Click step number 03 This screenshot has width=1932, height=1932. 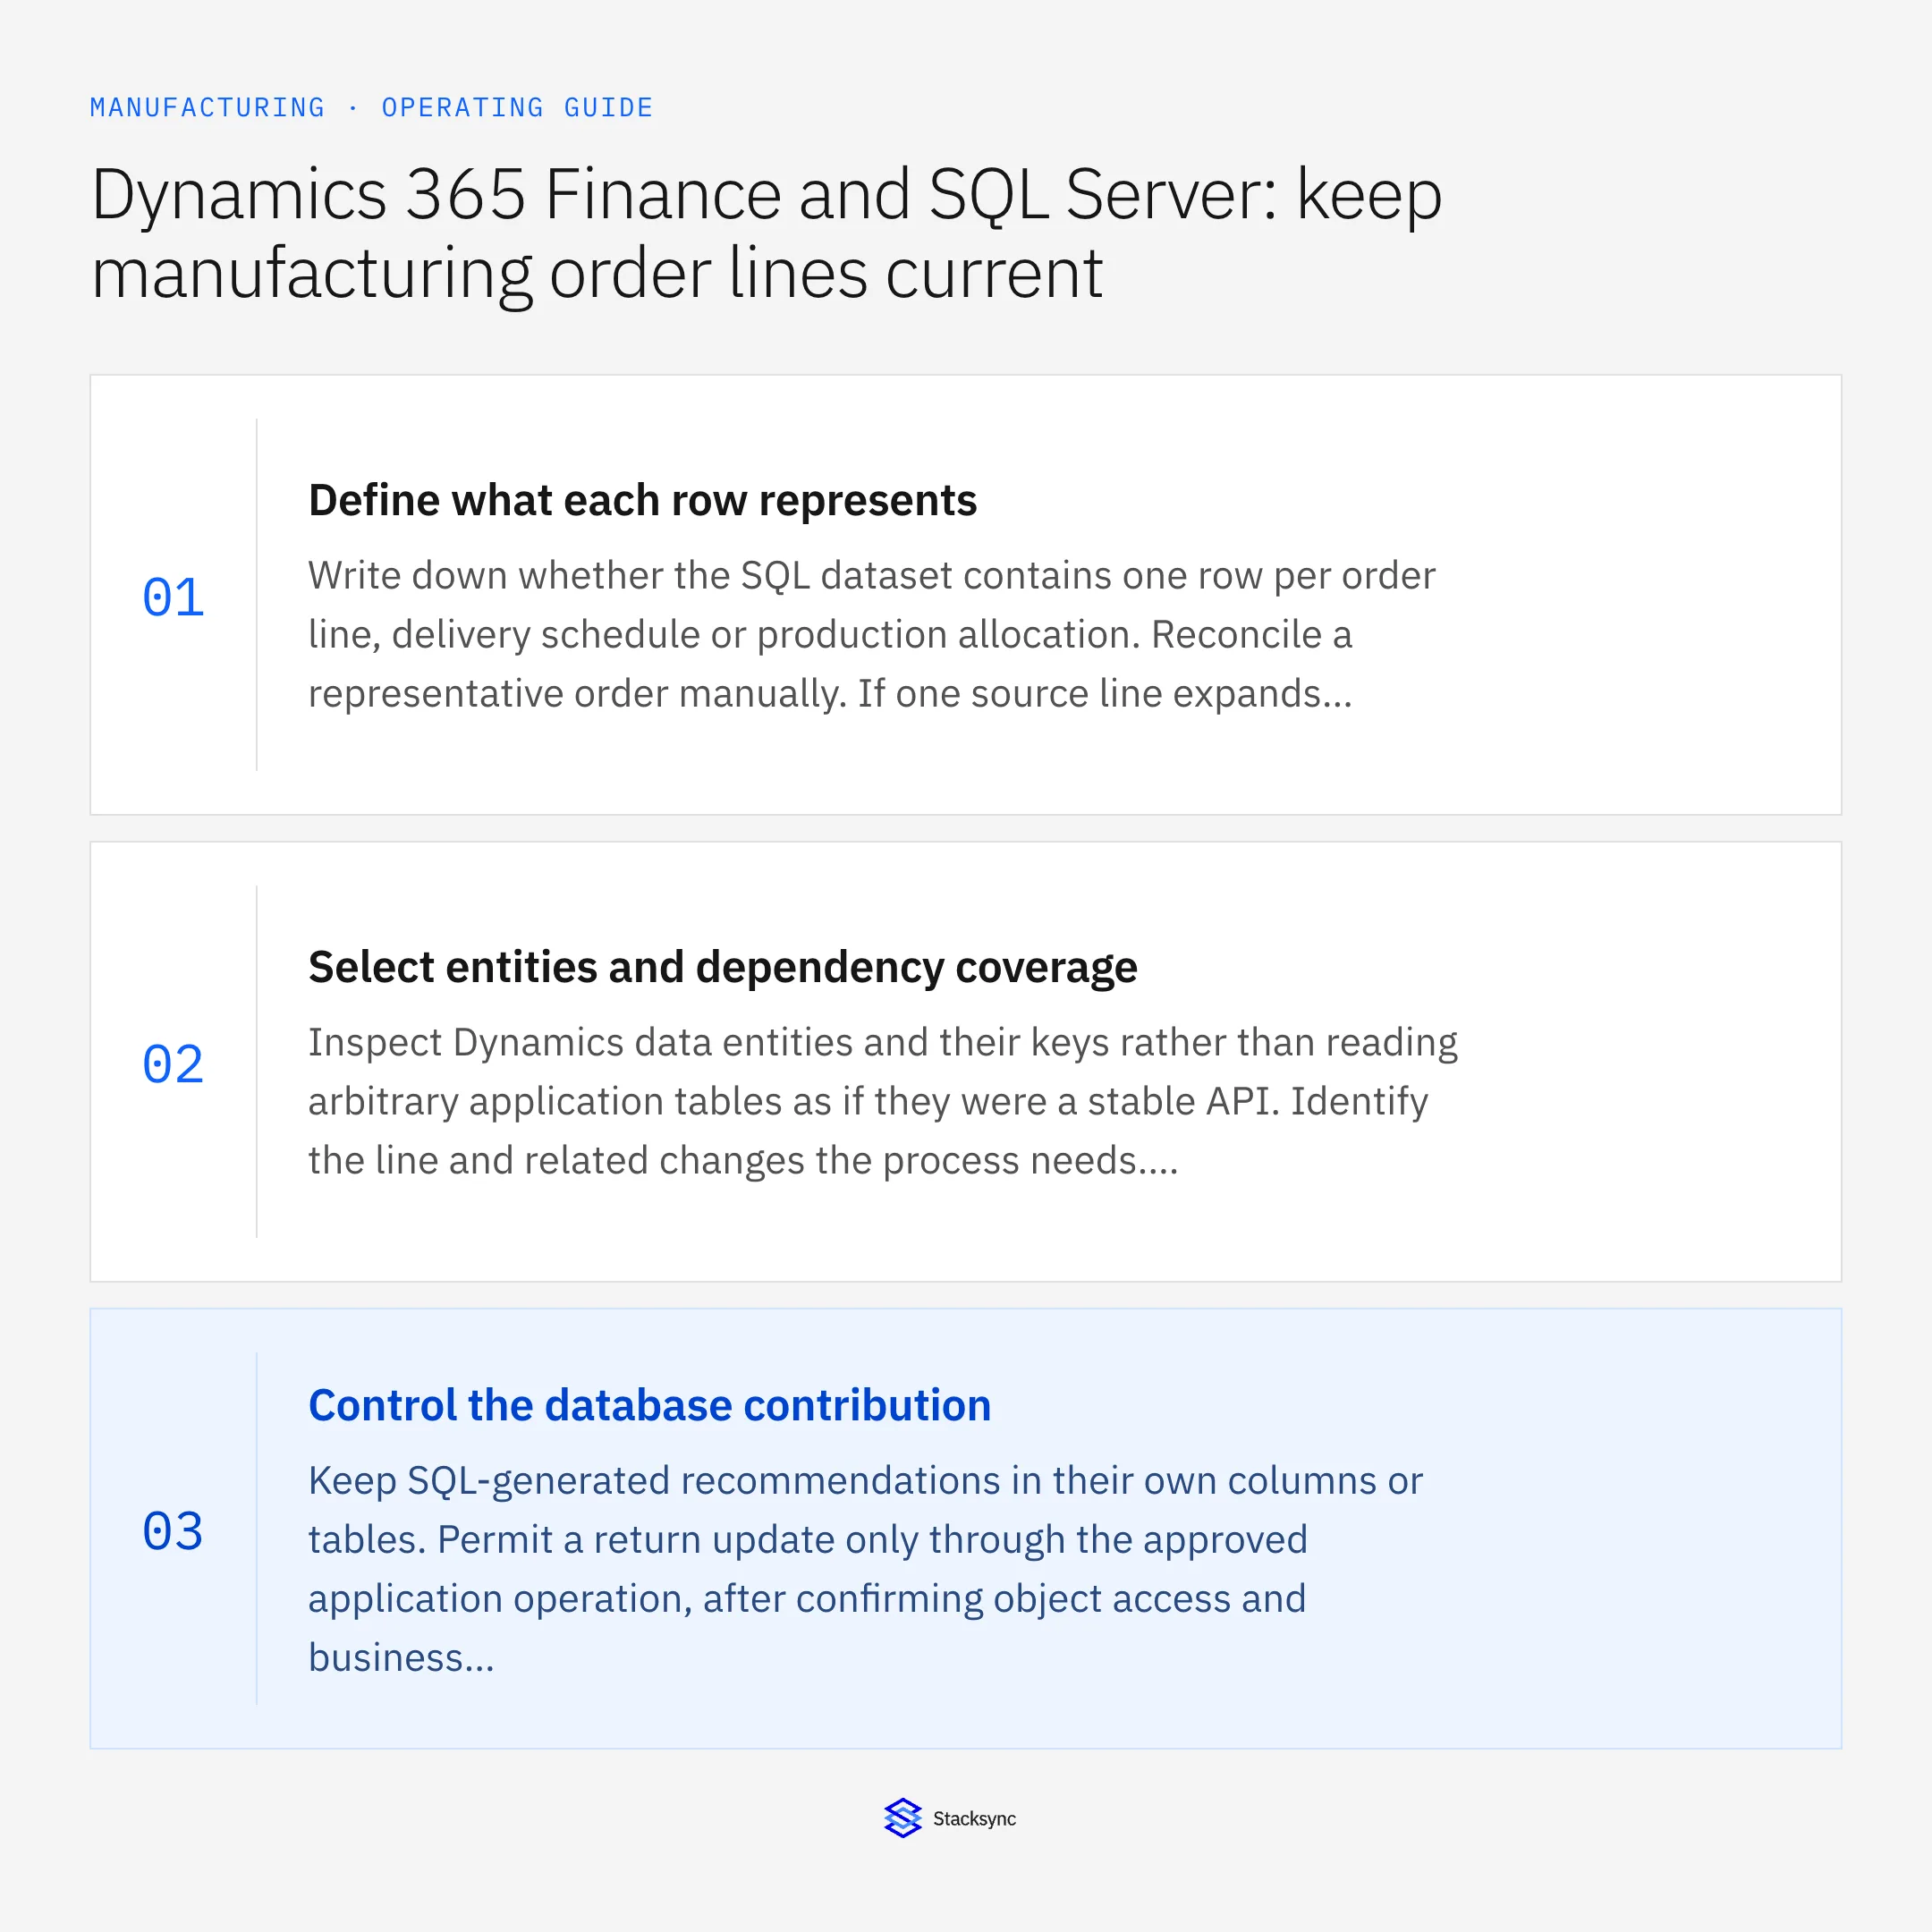point(173,1531)
